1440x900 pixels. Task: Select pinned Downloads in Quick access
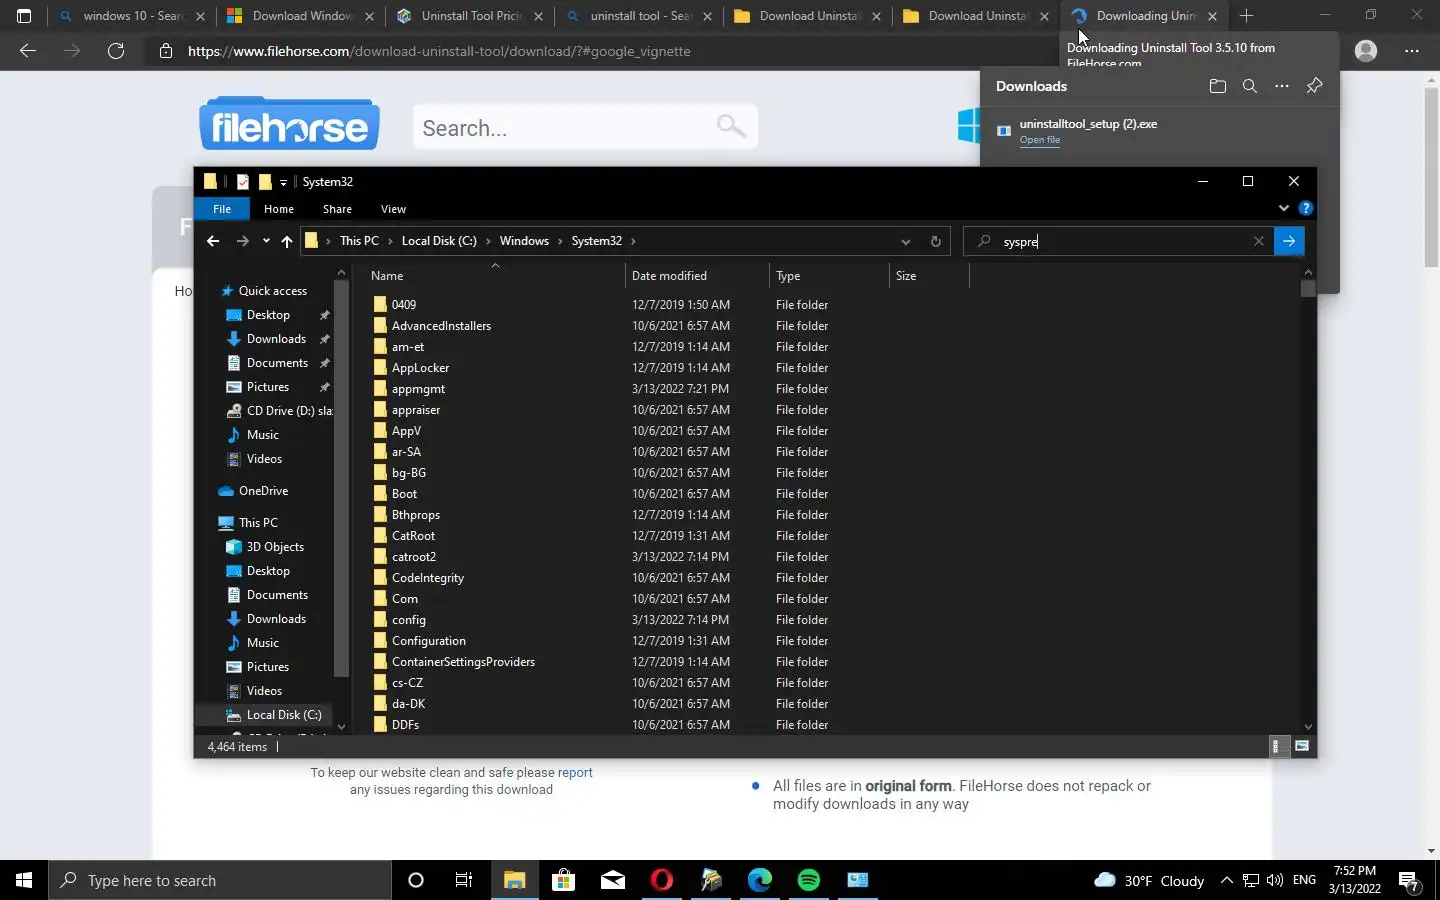click(276, 339)
